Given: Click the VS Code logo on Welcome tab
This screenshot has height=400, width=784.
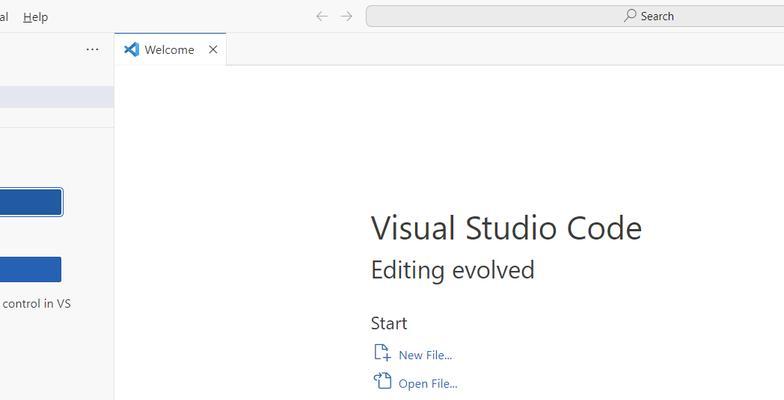Looking at the screenshot, I should 132,50.
